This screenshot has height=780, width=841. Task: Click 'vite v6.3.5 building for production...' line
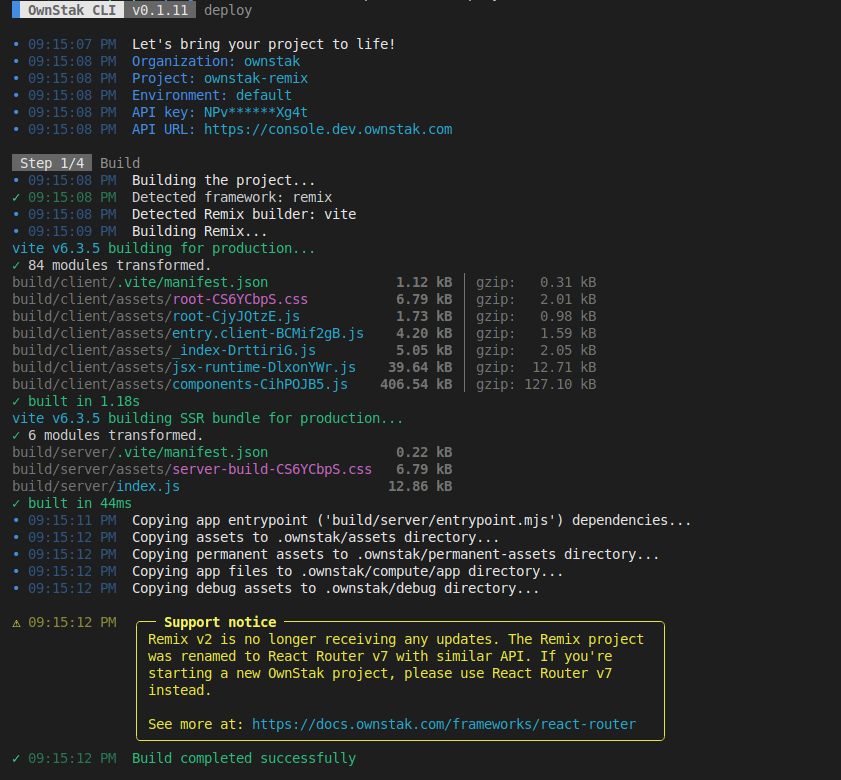tap(164, 248)
